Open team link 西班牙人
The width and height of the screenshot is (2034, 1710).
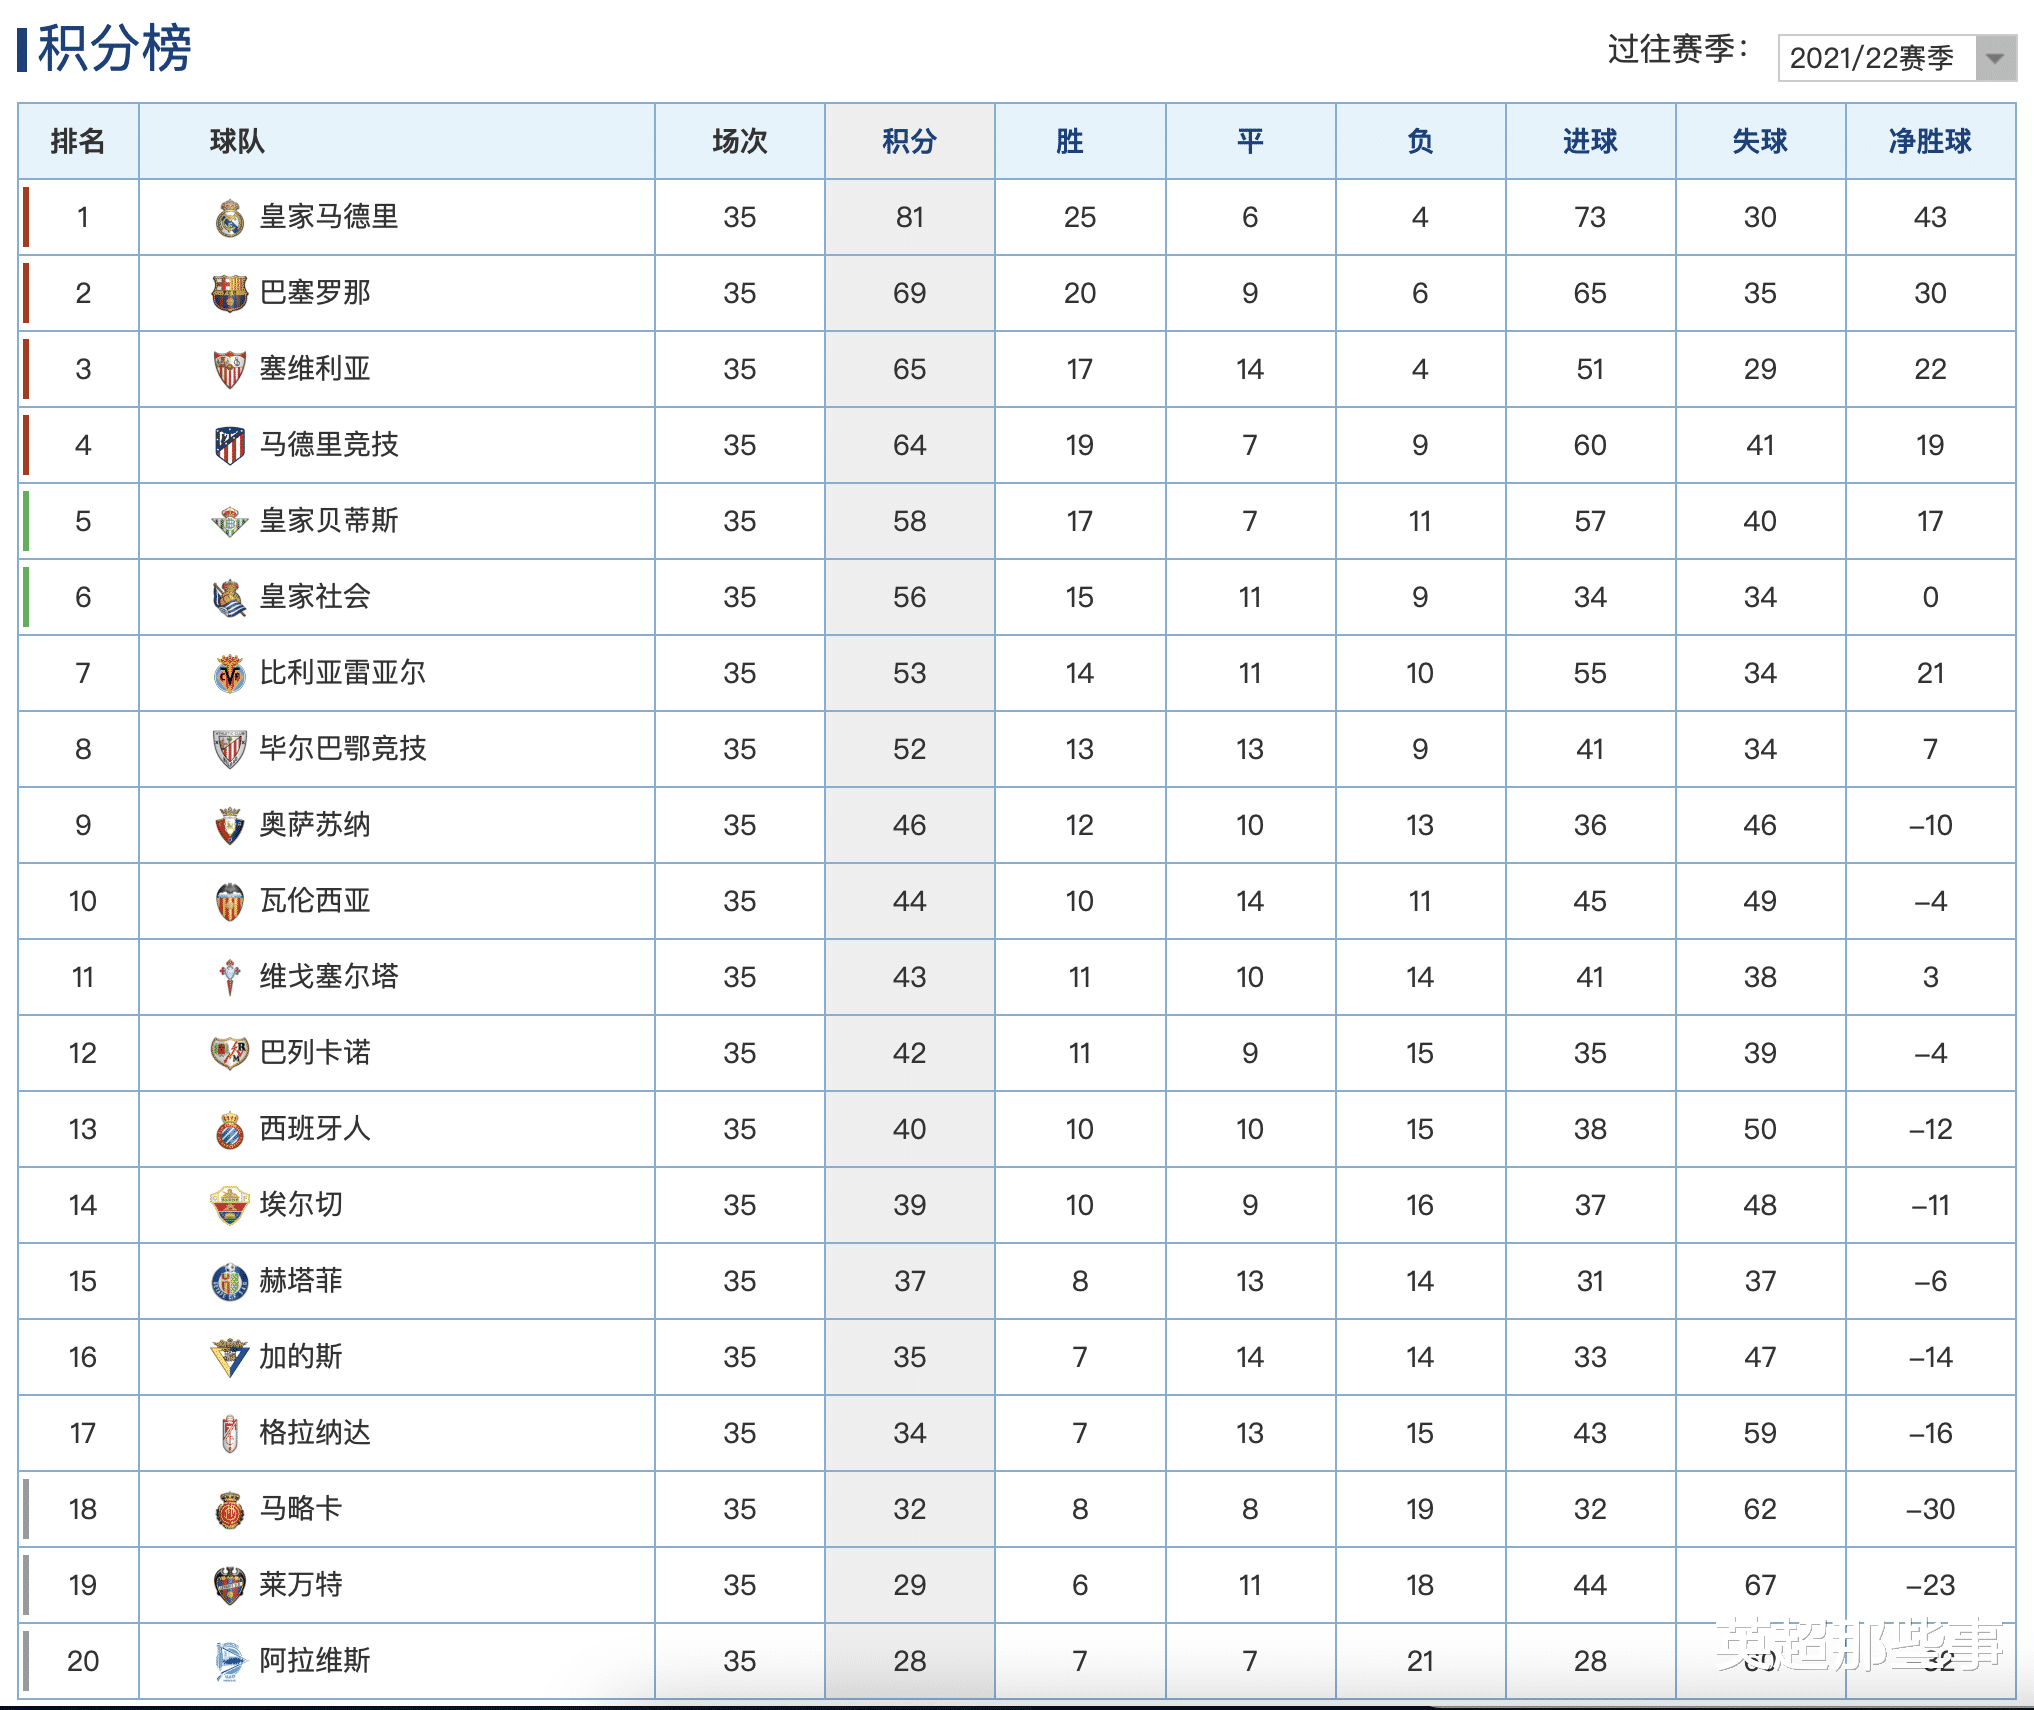pyautogui.click(x=315, y=1129)
